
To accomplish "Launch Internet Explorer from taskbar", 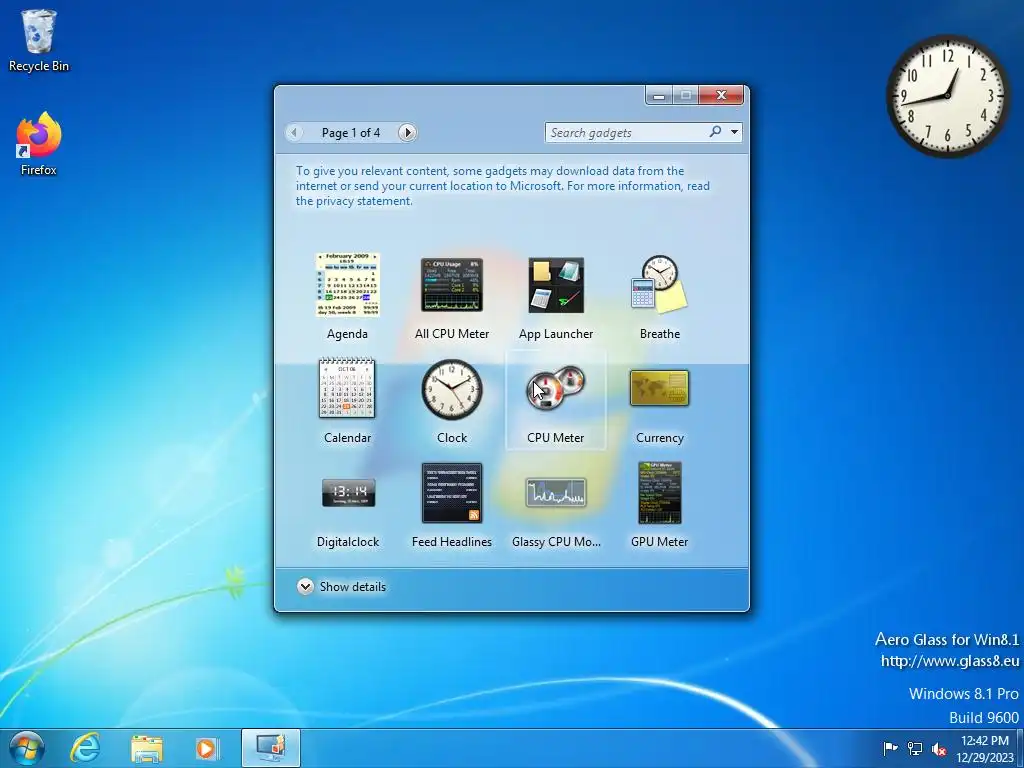I will 86,748.
